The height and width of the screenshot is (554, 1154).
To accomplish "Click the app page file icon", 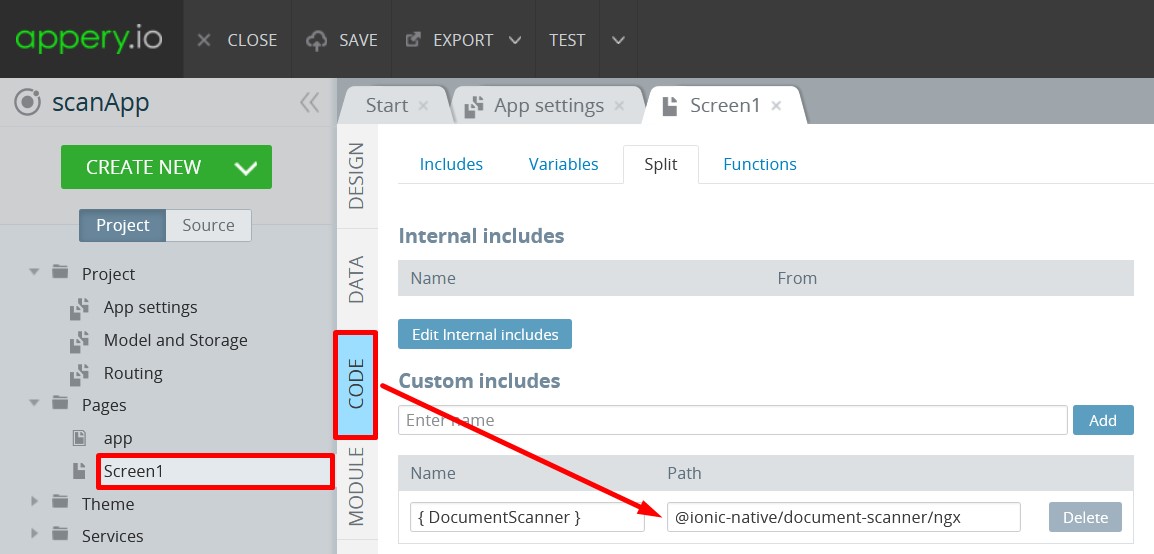I will click(x=79, y=438).
